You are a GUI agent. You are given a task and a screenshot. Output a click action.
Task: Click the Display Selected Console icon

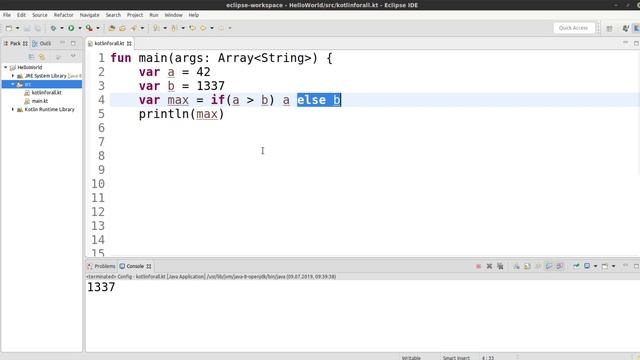[587, 266]
